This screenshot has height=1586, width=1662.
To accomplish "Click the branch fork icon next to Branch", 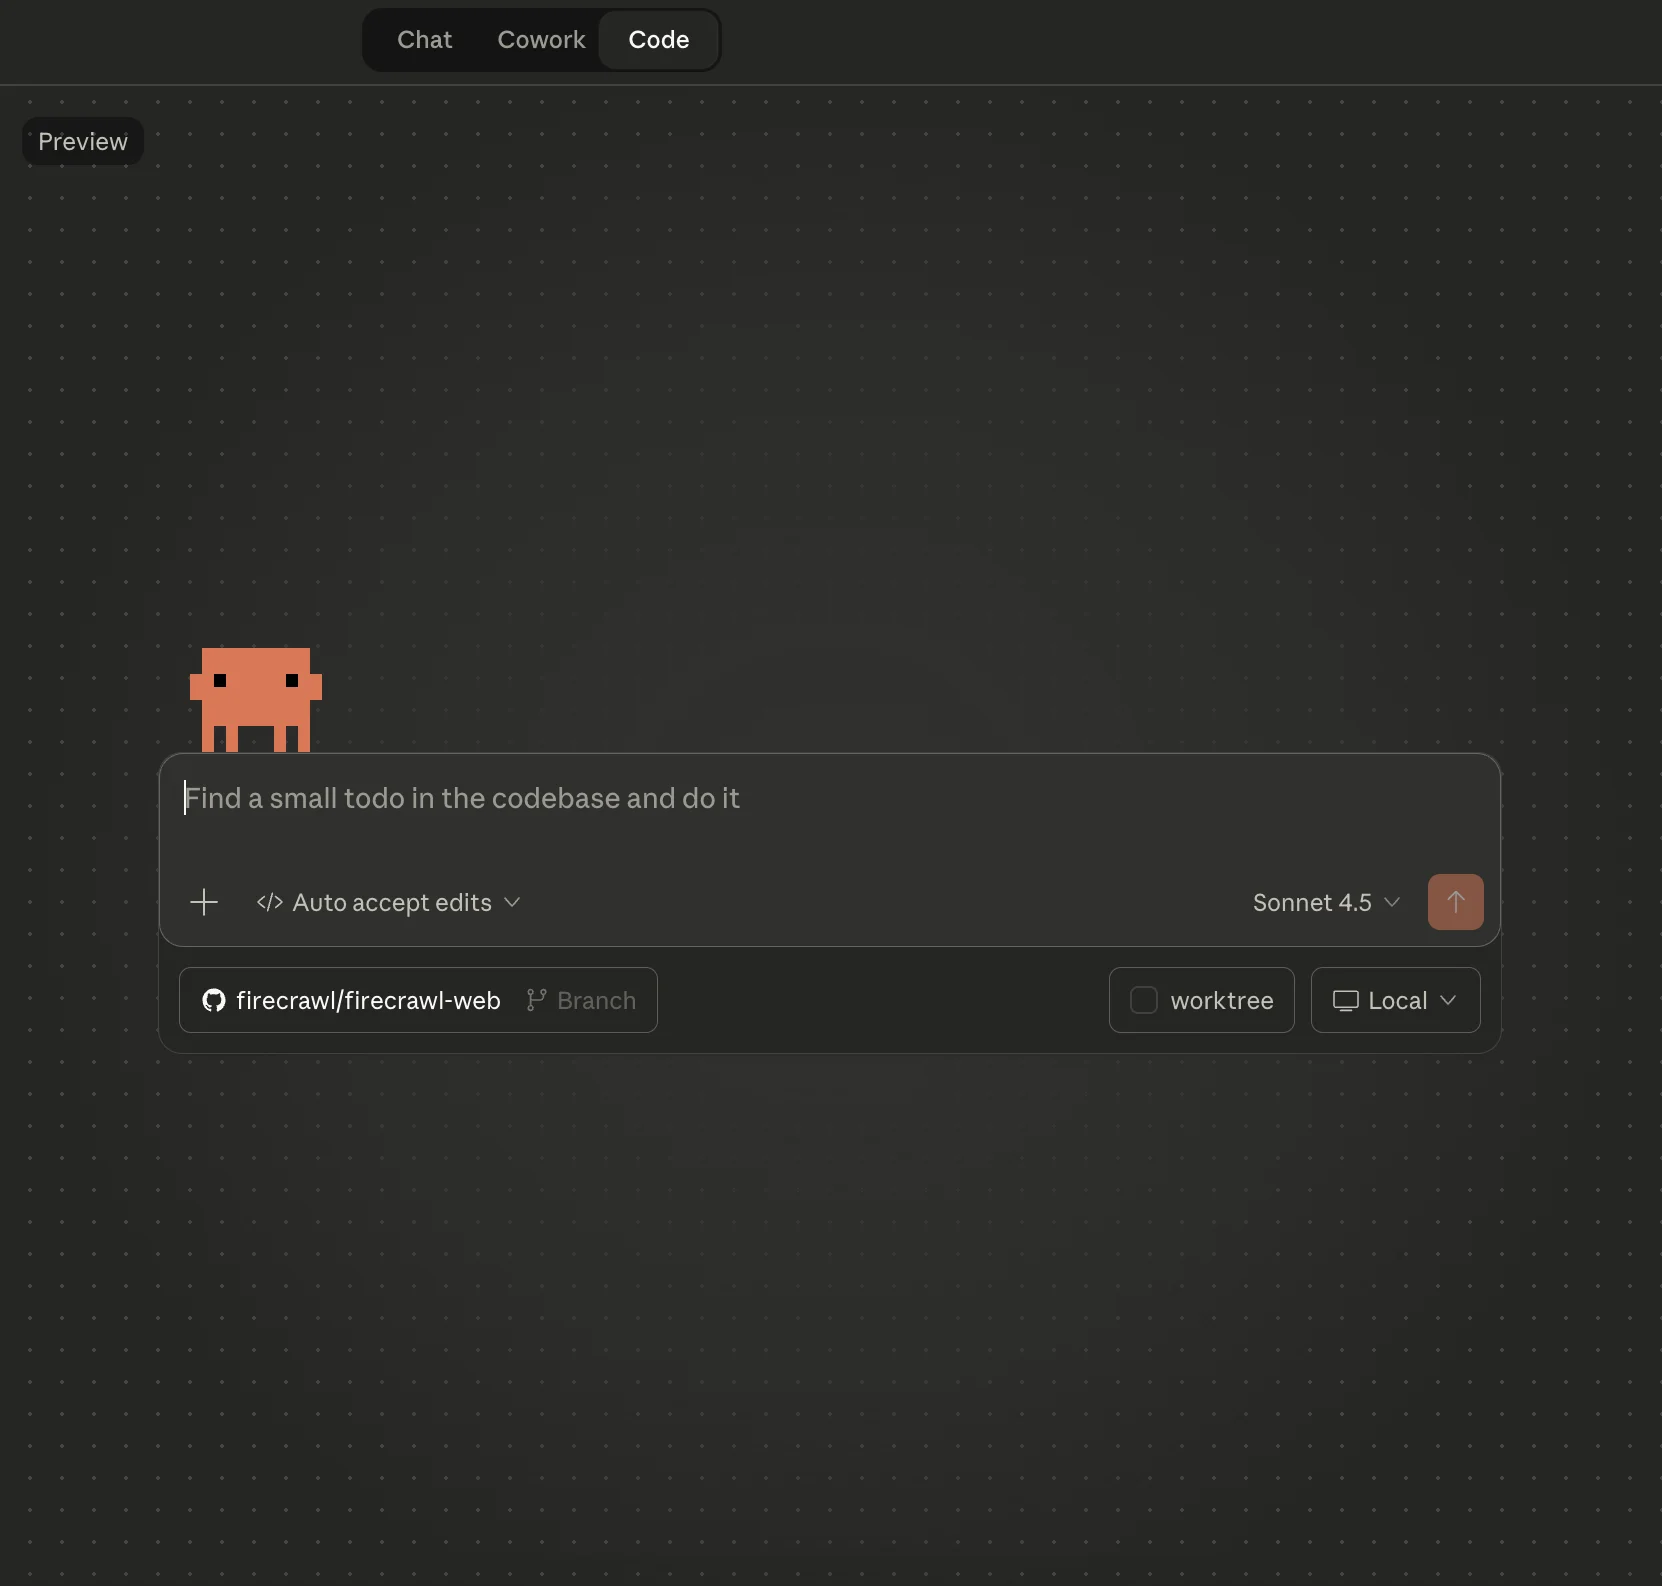I will point(536,1000).
